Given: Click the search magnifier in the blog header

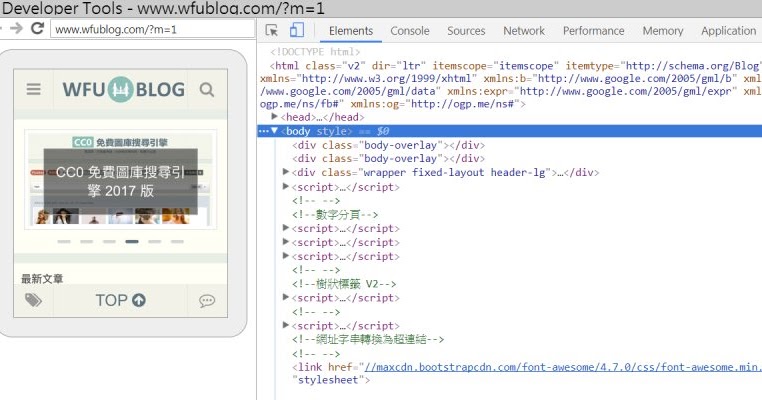Looking at the screenshot, I should [x=207, y=90].
